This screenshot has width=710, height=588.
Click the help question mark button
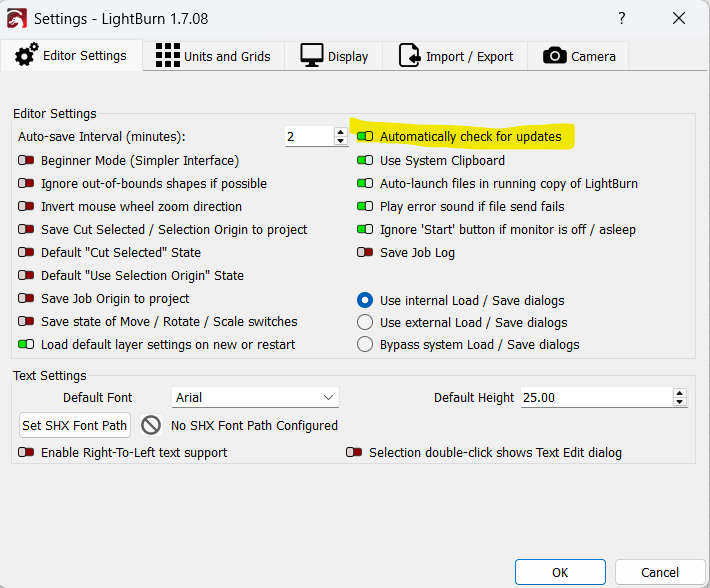(x=622, y=18)
